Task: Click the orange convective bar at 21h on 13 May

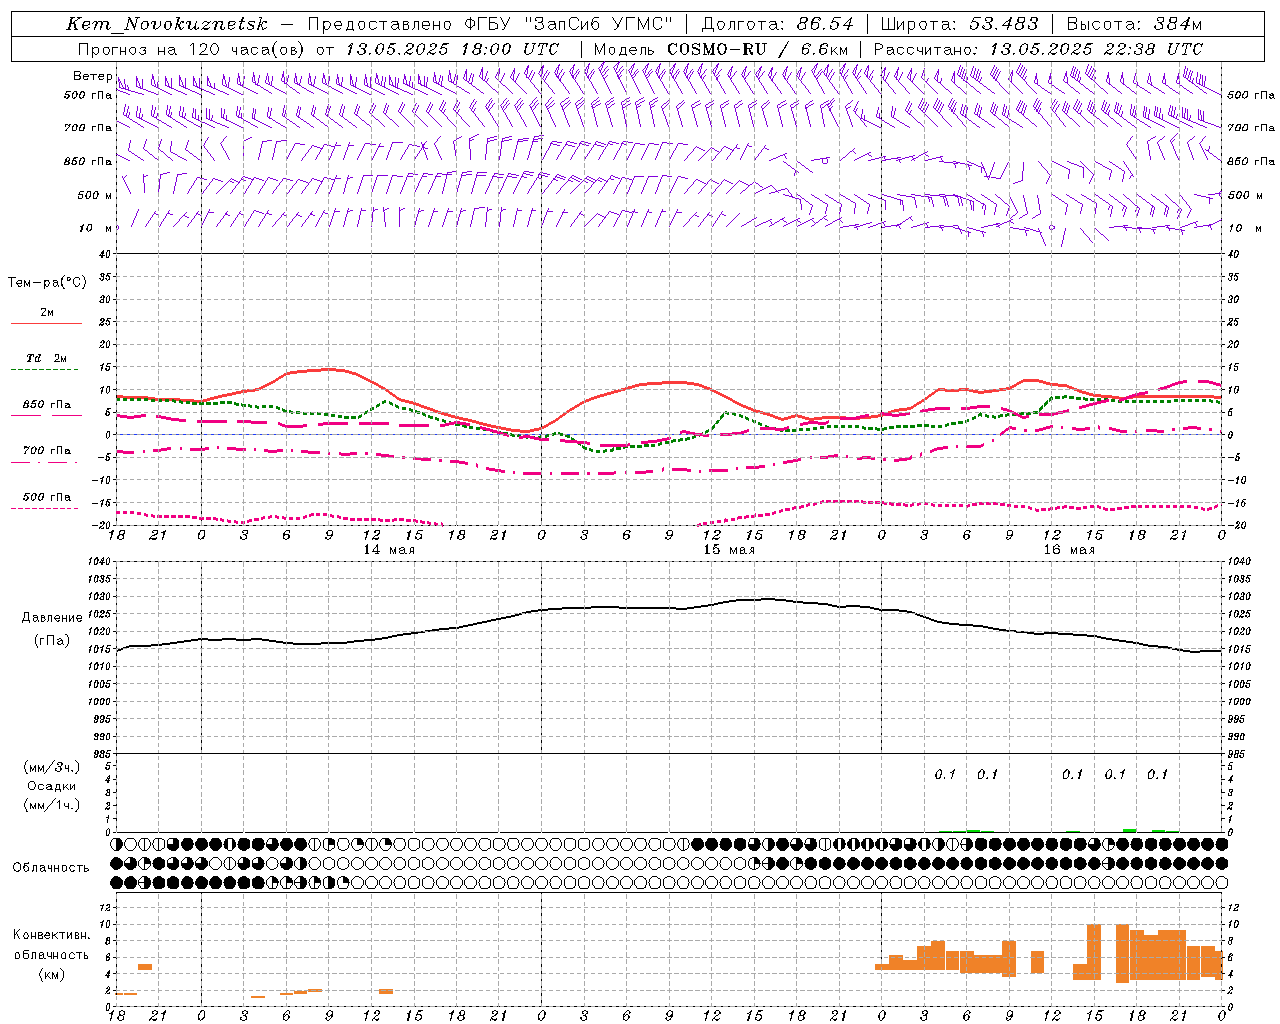Action: (145, 966)
